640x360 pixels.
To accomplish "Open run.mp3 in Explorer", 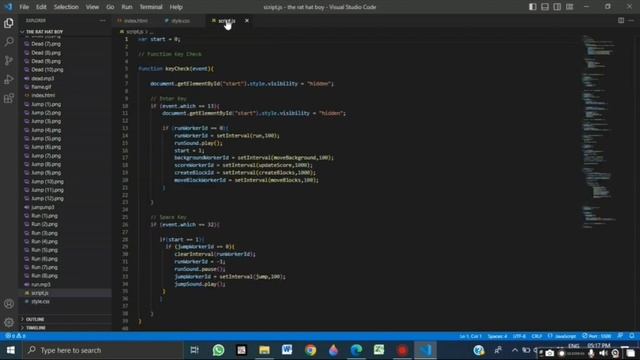I will tap(41, 284).
